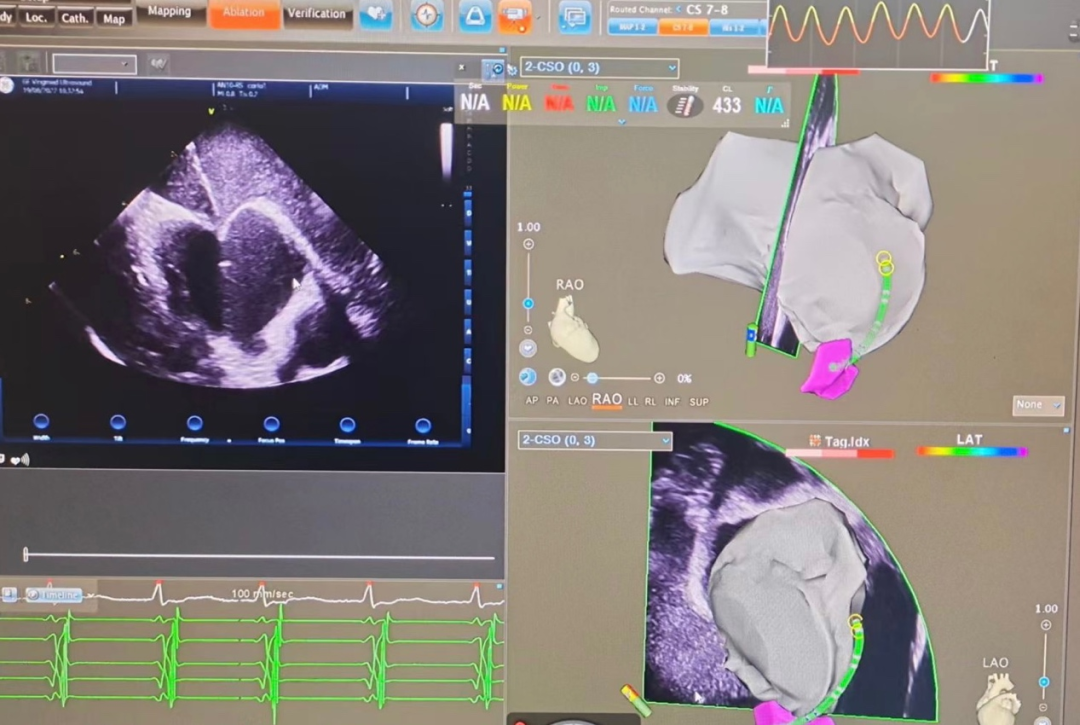Expand arrow beside the orange monitor icon

pyautogui.click(x=539, y=19)
